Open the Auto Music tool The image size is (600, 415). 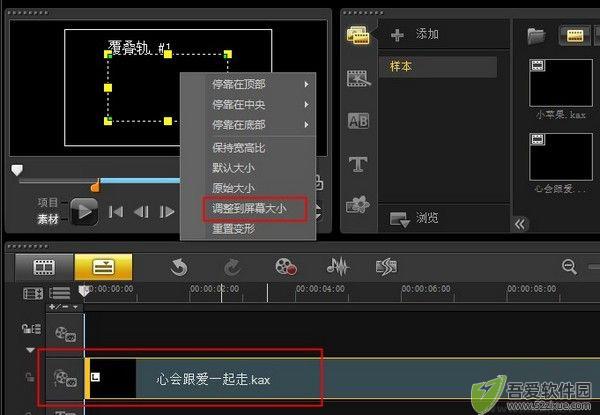[x=386, y=267]
